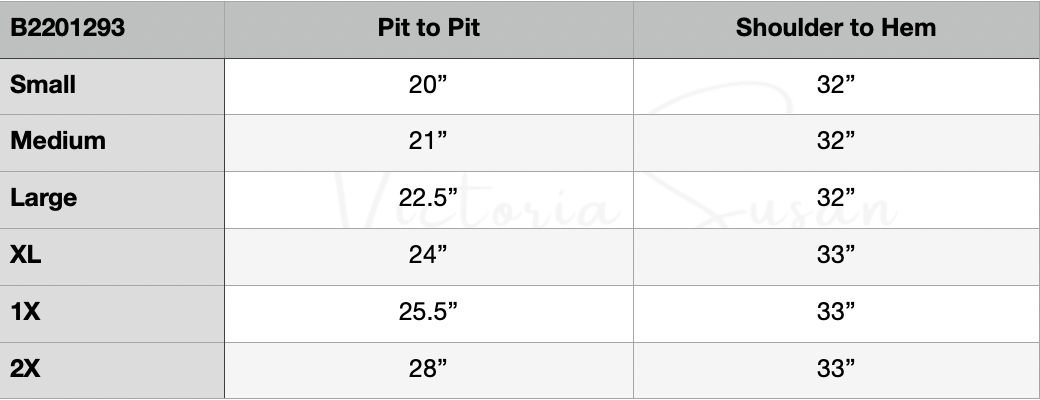The width and height of the screenshot is (1040, 400).
Task: Click the 1X row label
Action: [26, 312]
